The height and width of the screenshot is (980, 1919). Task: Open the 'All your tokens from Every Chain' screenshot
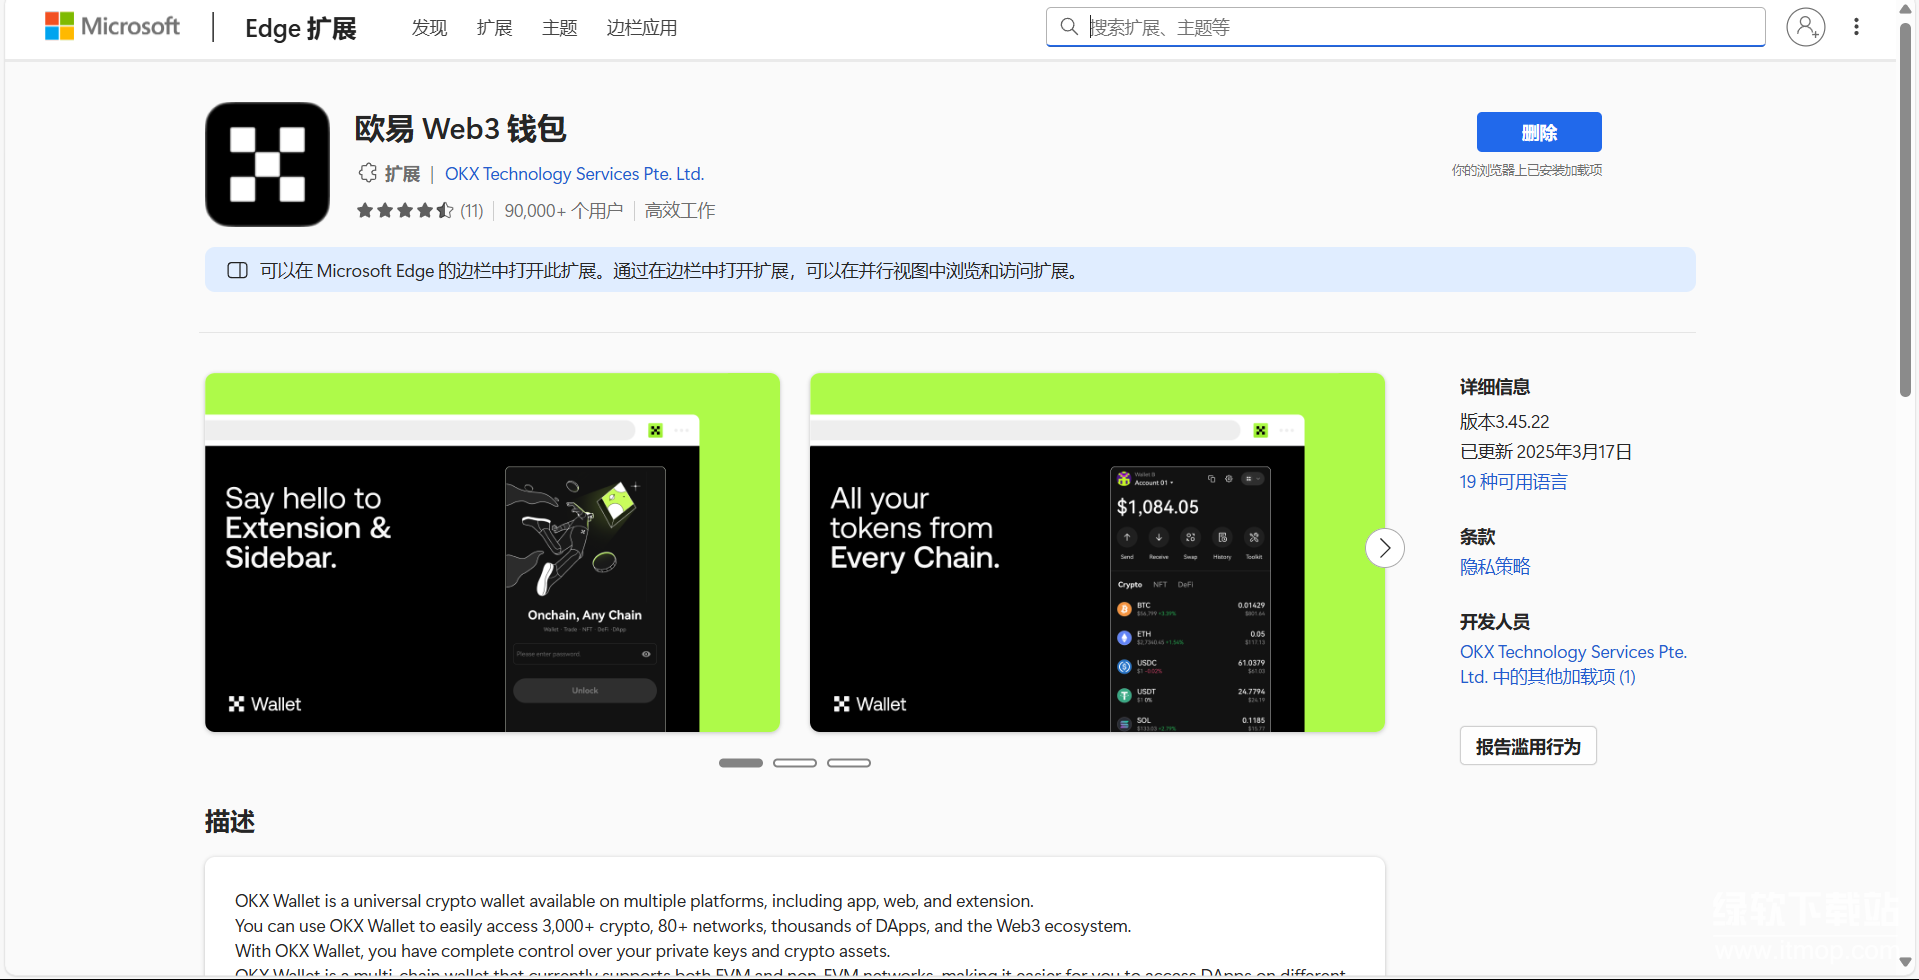tap(1097, 552)
